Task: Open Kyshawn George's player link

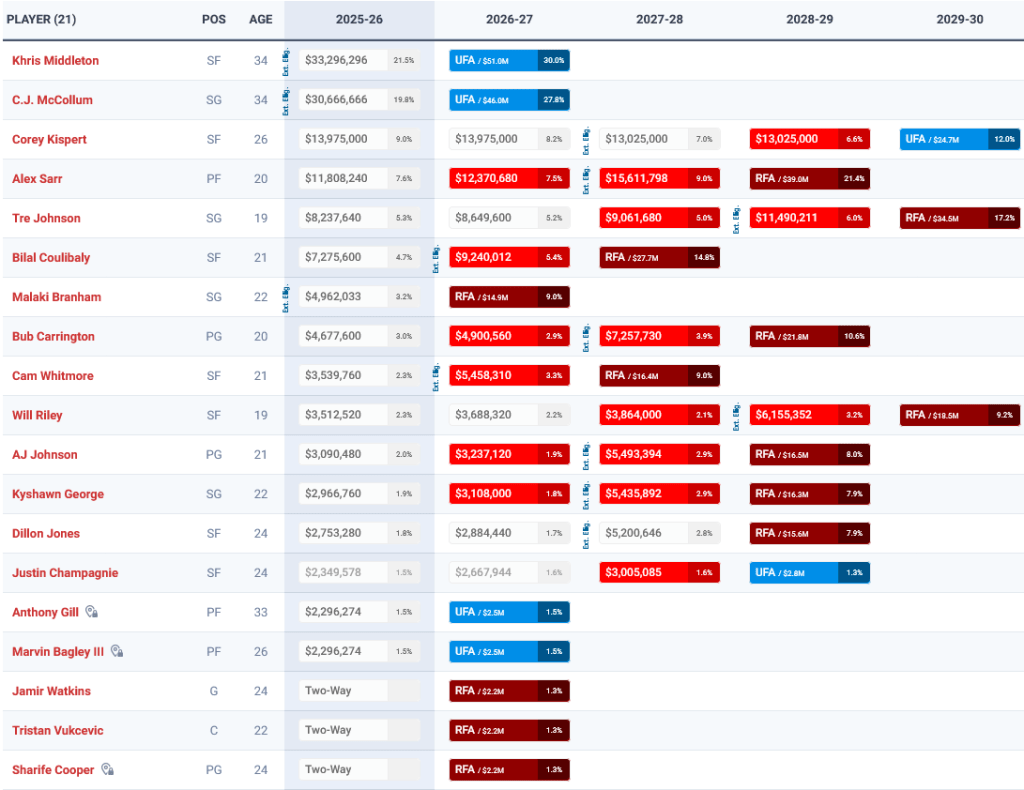Action: (57, 494)
